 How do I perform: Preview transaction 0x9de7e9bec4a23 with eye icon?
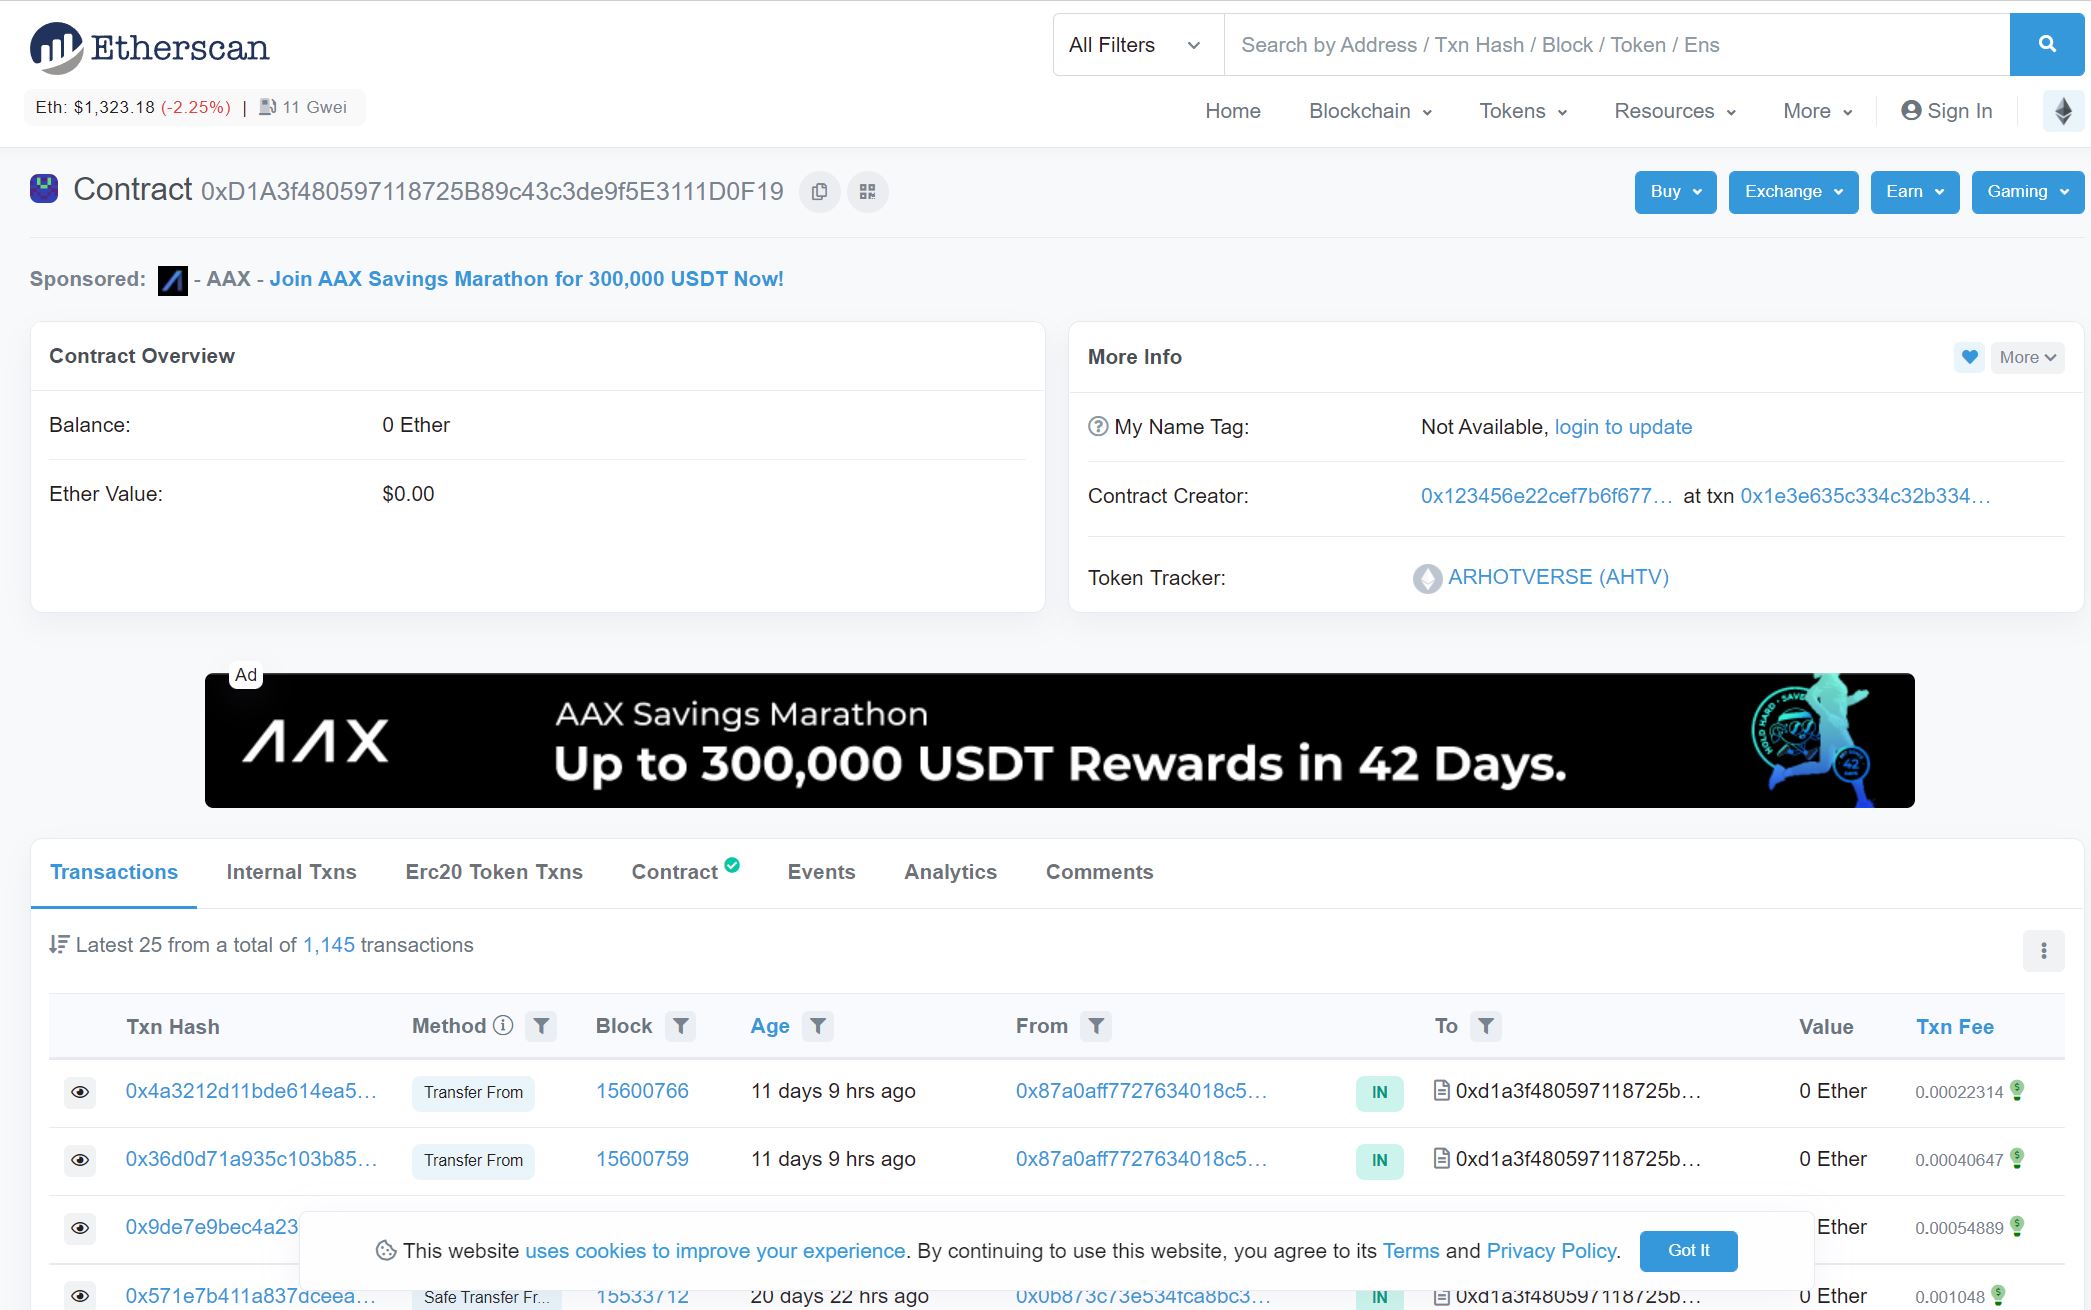click(80, 1228)
